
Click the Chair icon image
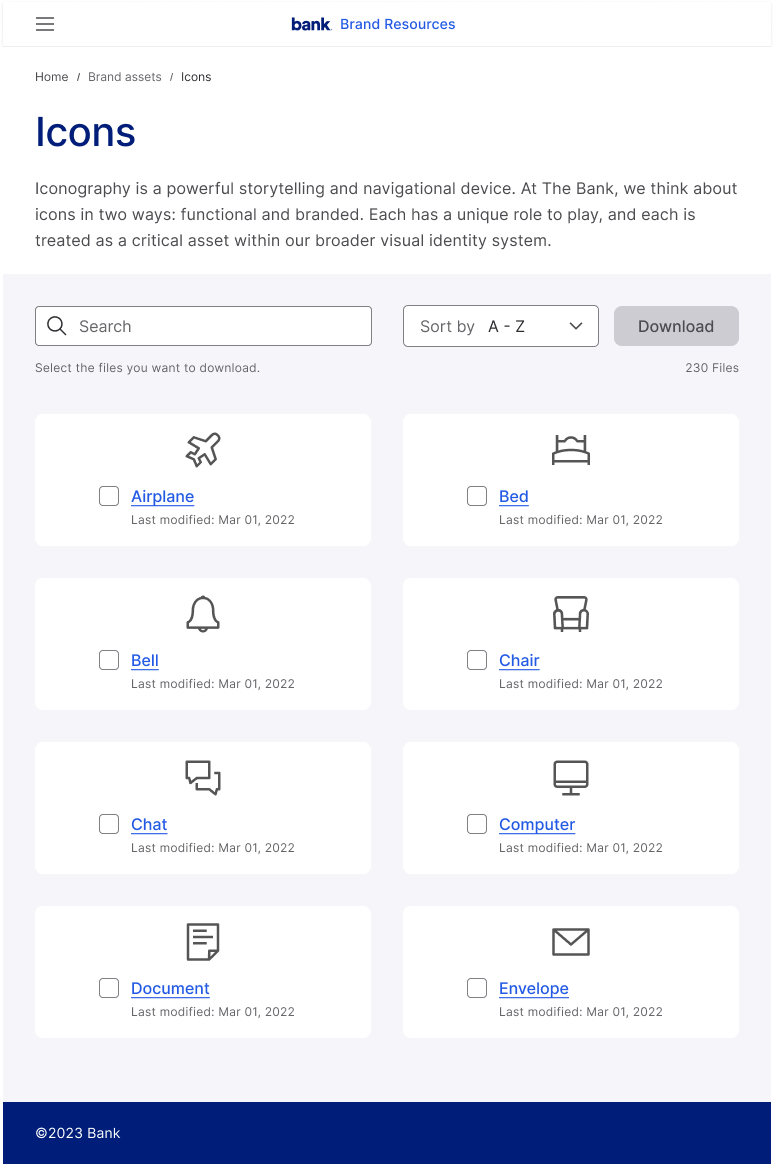(x=571, y=614)
